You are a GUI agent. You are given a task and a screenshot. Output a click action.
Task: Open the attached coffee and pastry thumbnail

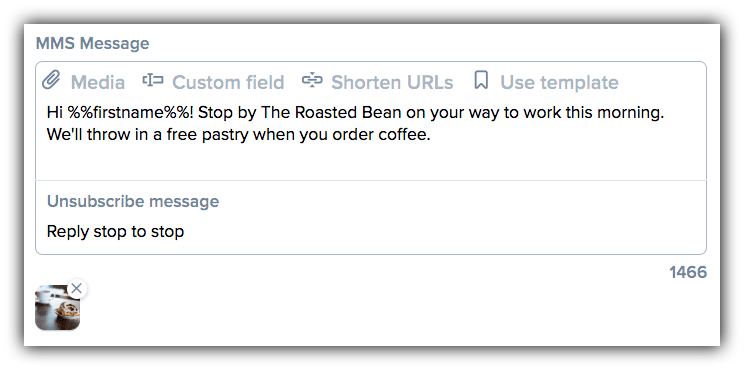pos(57,307)
